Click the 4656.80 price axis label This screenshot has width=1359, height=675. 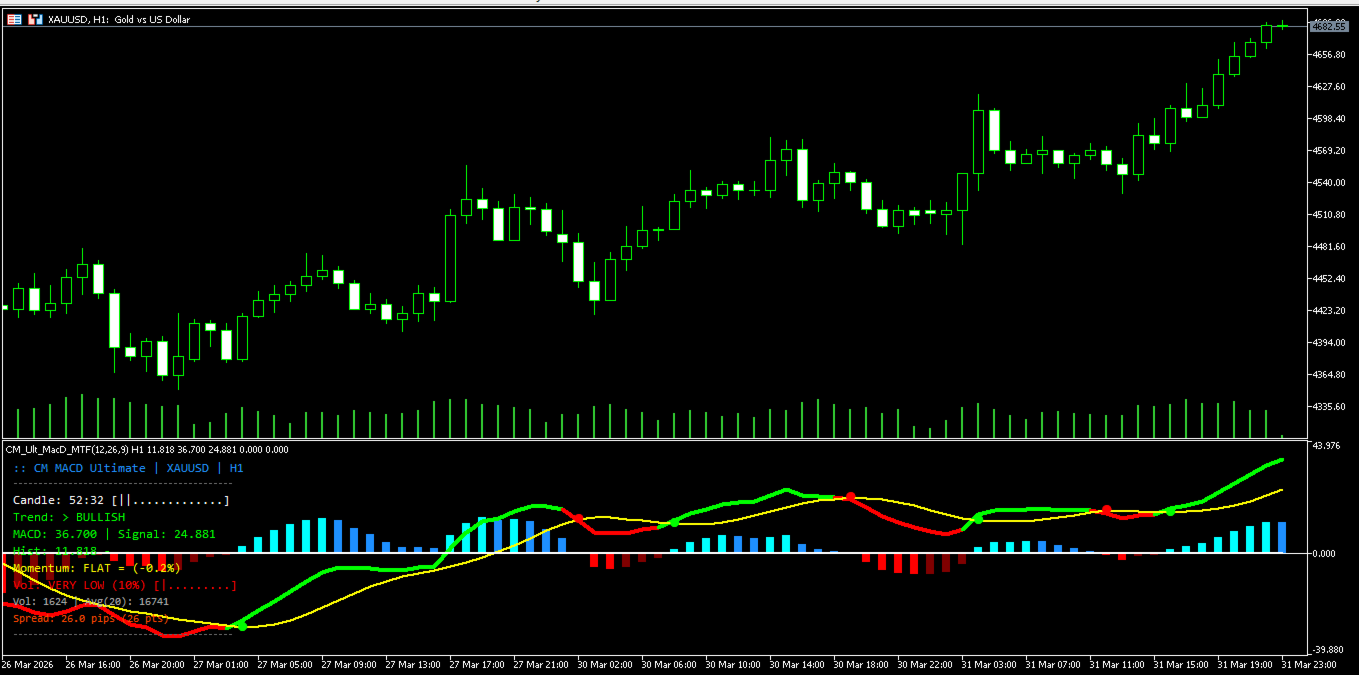(1331, 55)
